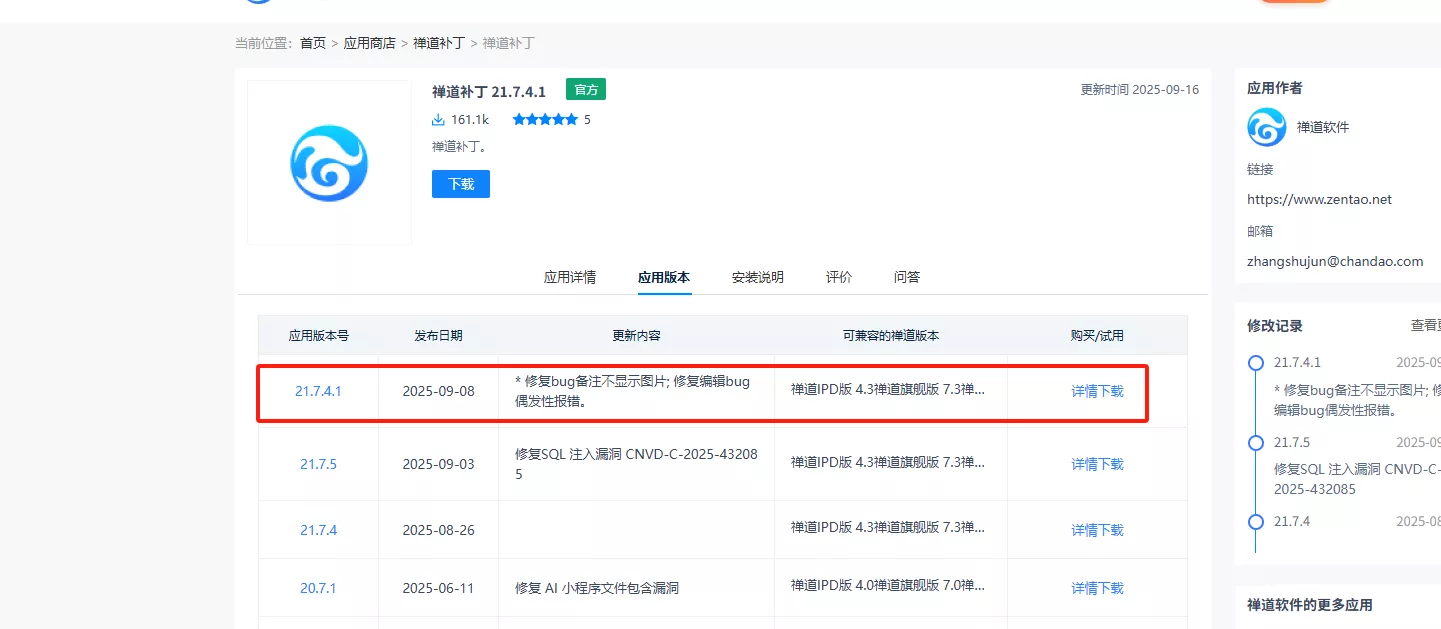Click 详情下载 for version 21.7.4.1
This screenshot has height=629, width=1441.
coord(1097,391)
